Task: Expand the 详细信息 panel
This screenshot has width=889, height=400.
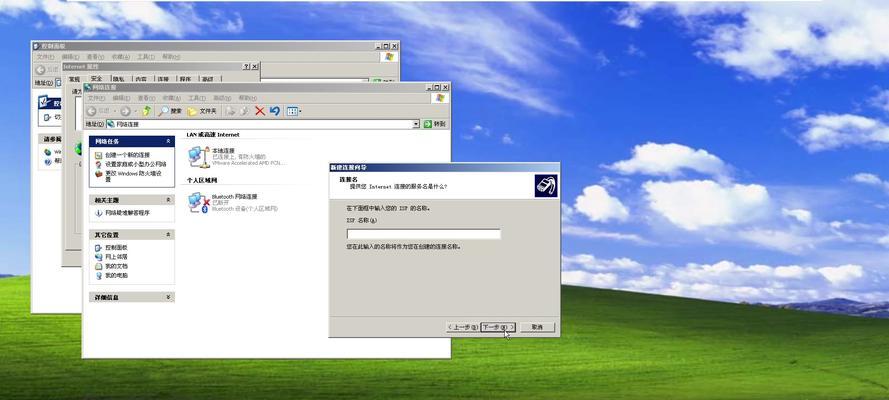Action: coord(168,297)
